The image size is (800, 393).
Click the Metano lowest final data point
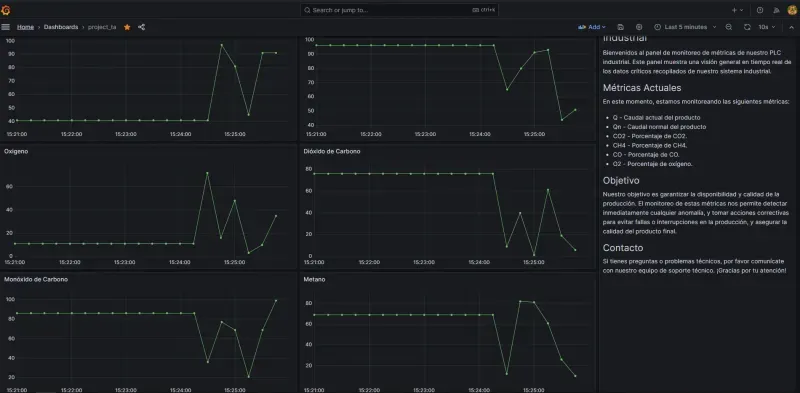point(575,376)
